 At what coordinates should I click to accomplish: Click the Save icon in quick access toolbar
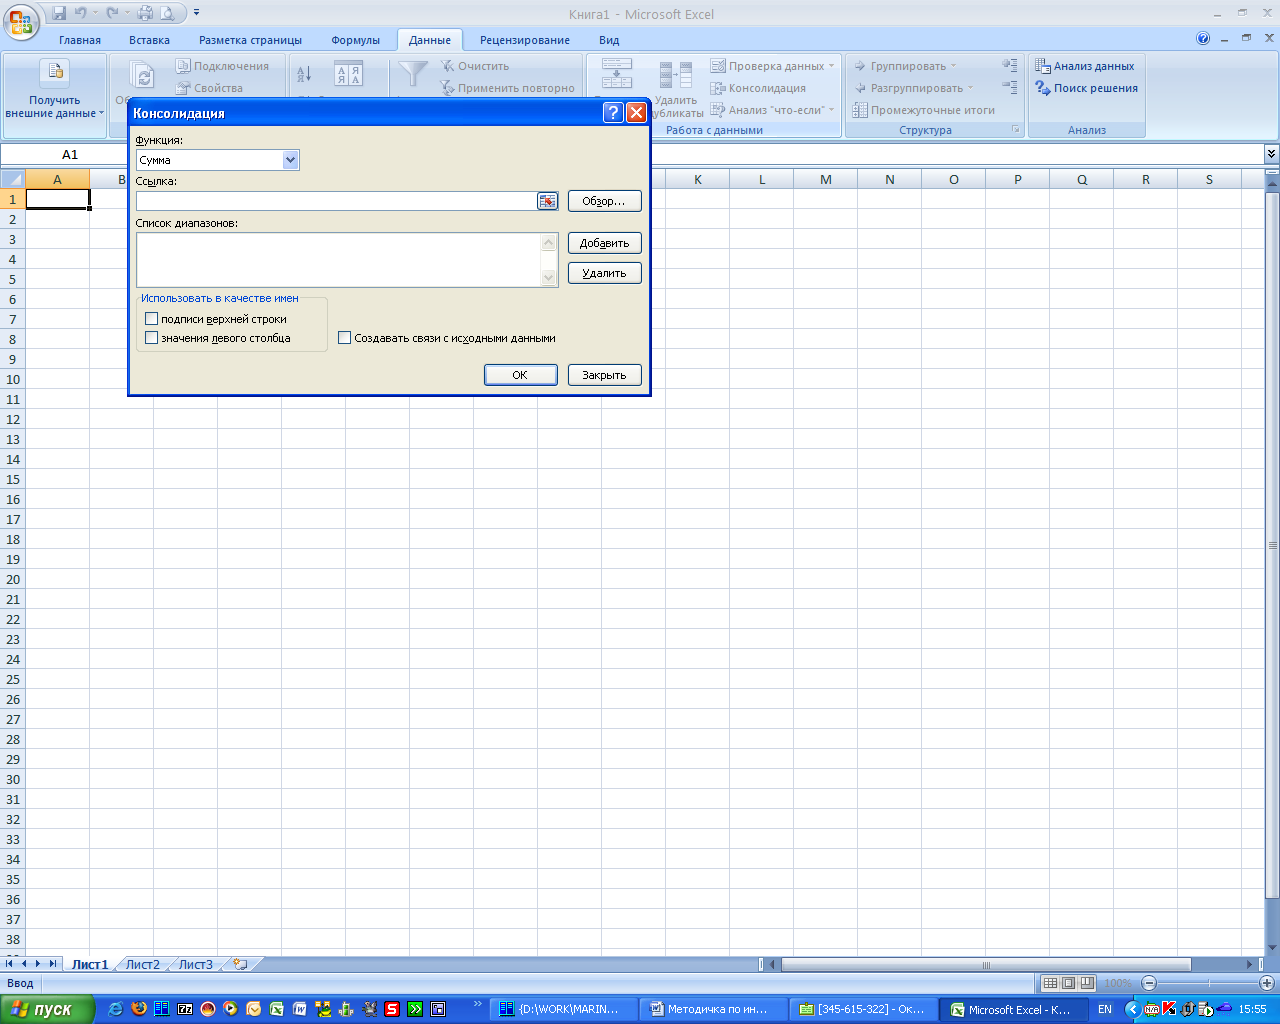tap(59, 13)
